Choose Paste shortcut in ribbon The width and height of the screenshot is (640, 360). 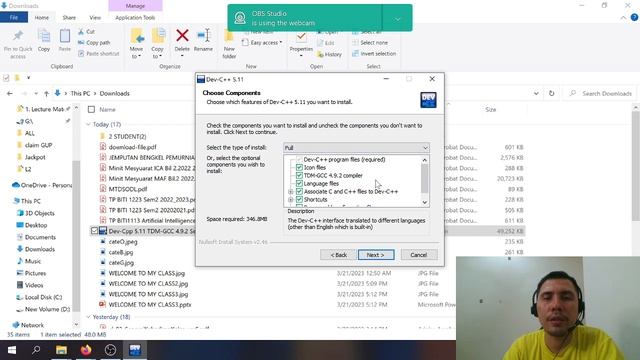click(x=98, y=53)
